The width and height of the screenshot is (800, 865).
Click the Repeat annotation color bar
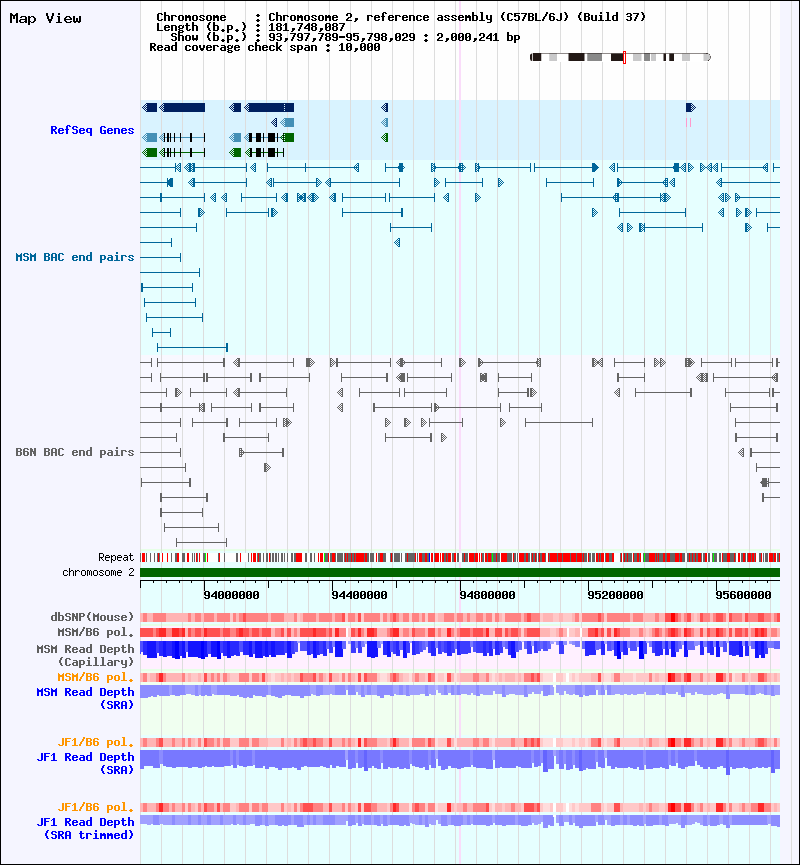coord(460,558)
